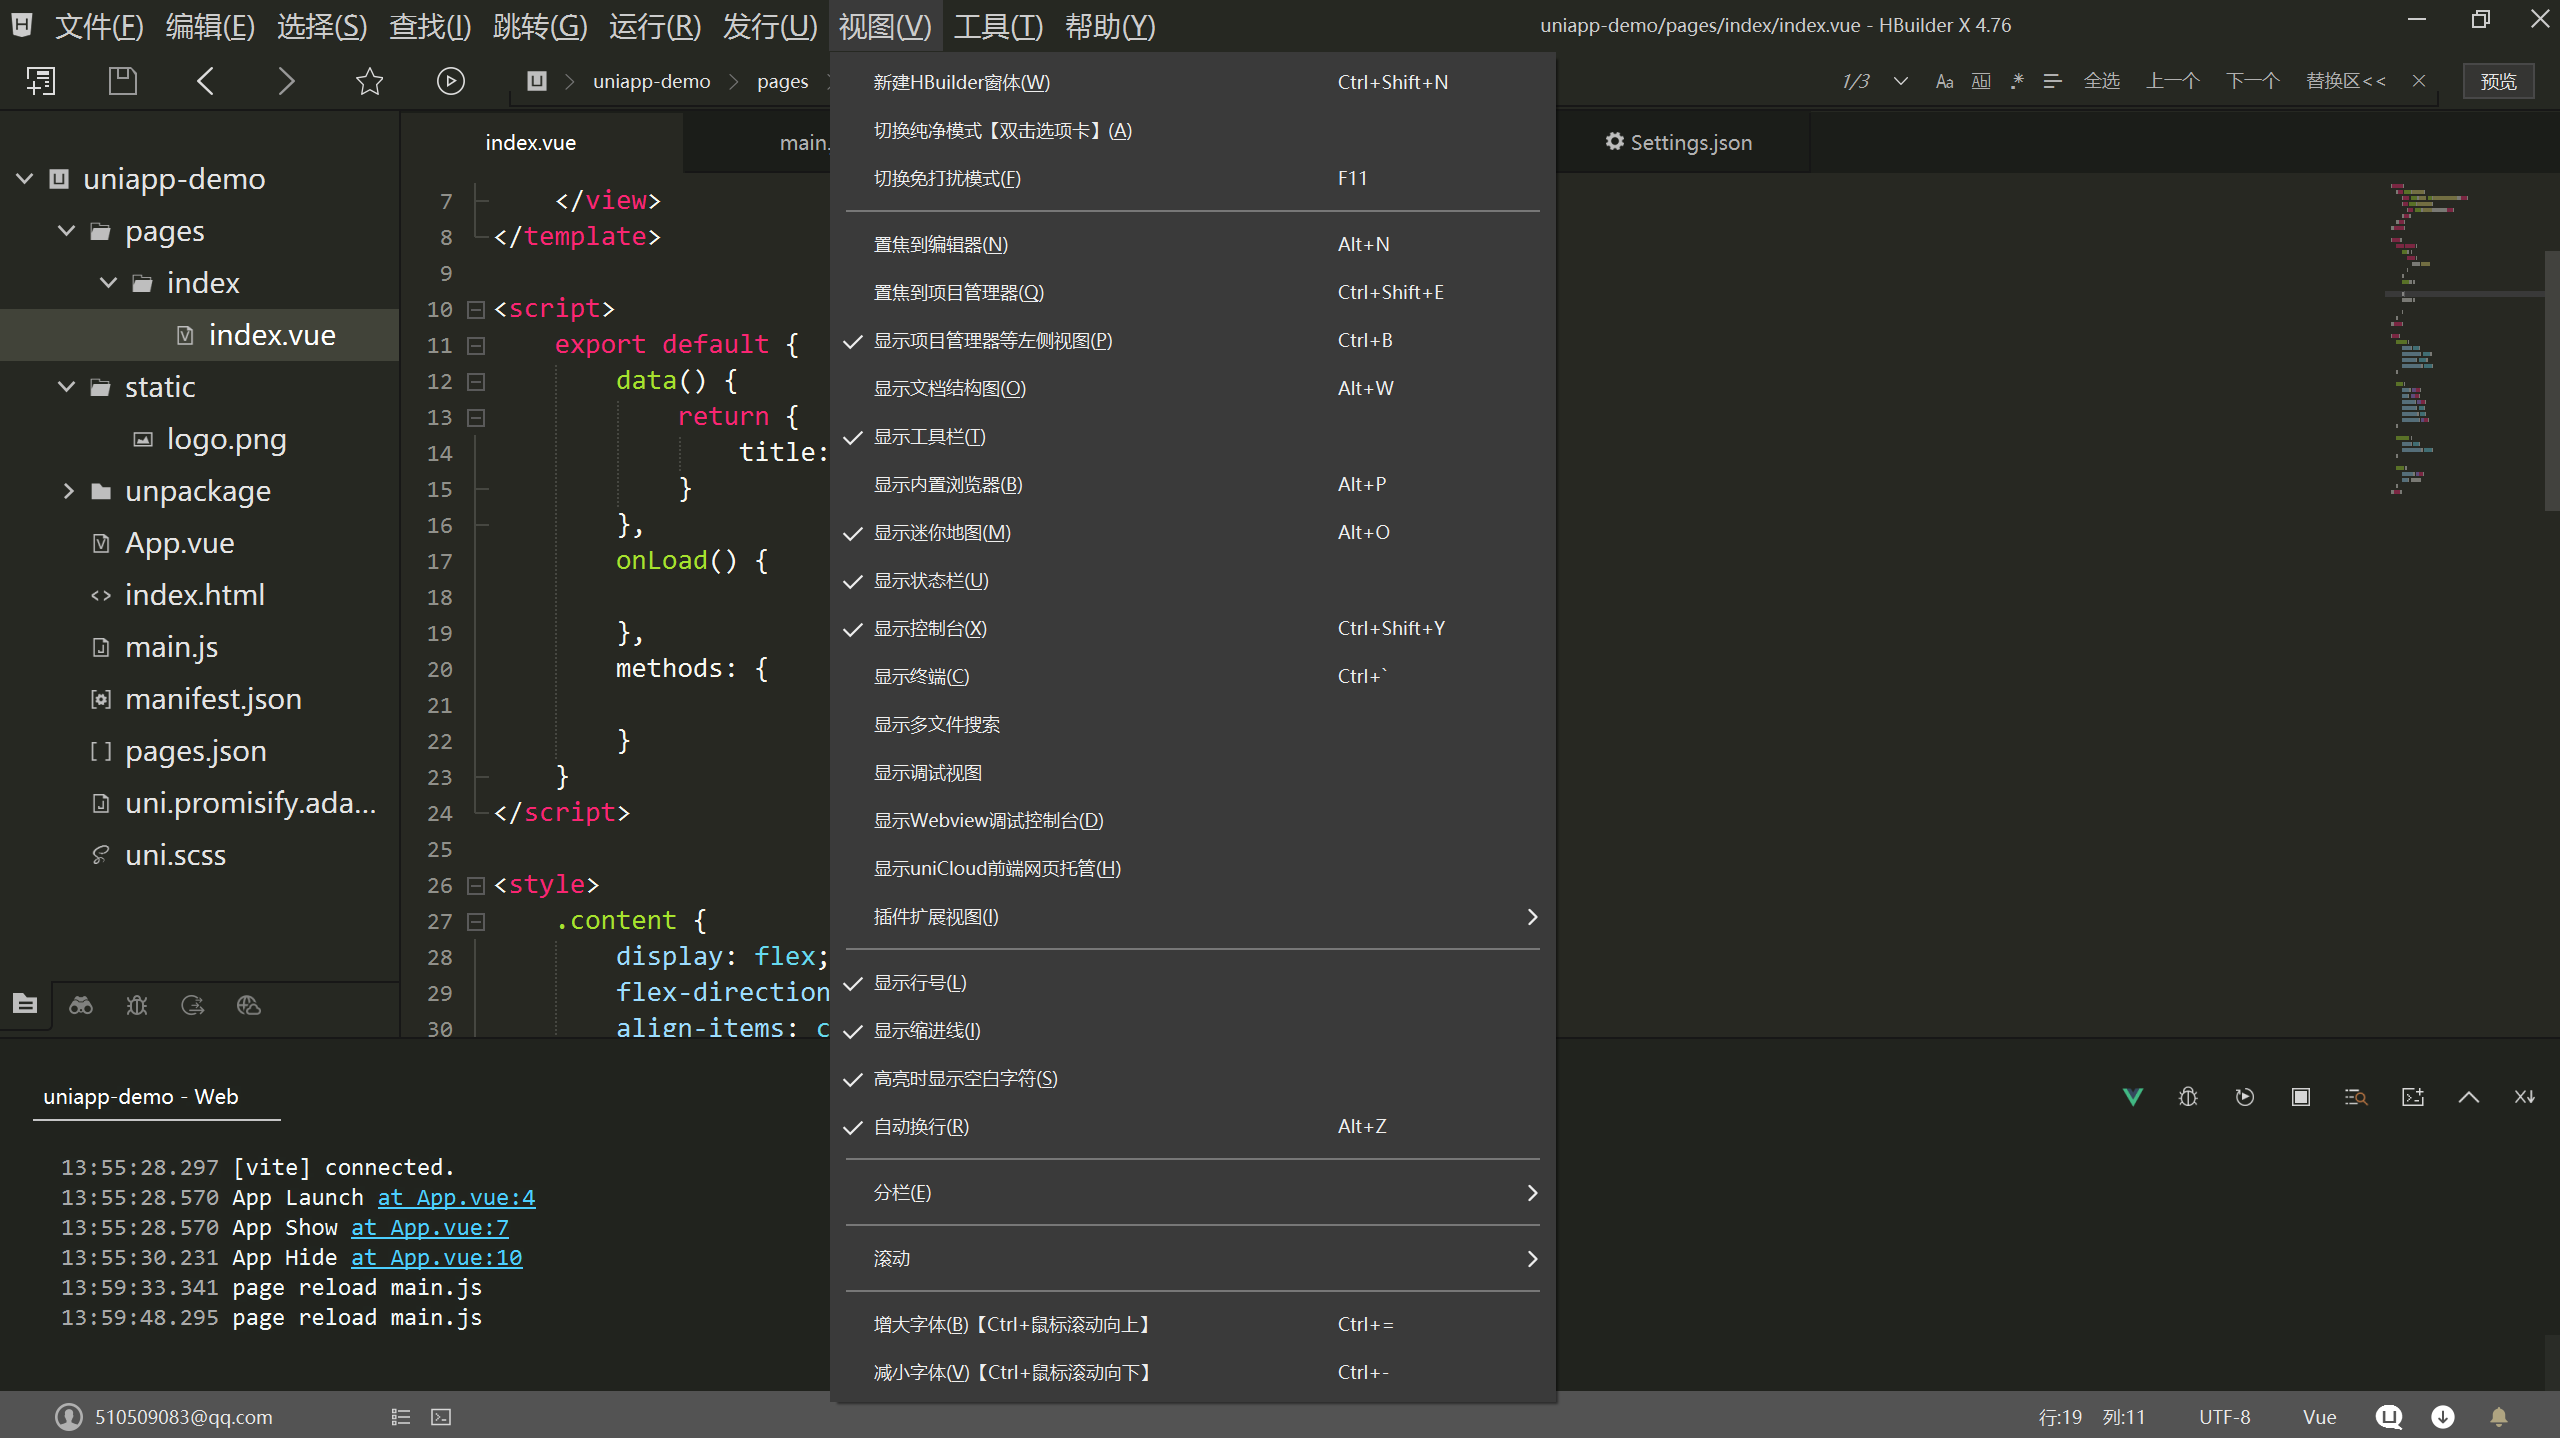Expand the unpackage folder
Viewport: 2560px width, 1440px height.
point(68,491)
